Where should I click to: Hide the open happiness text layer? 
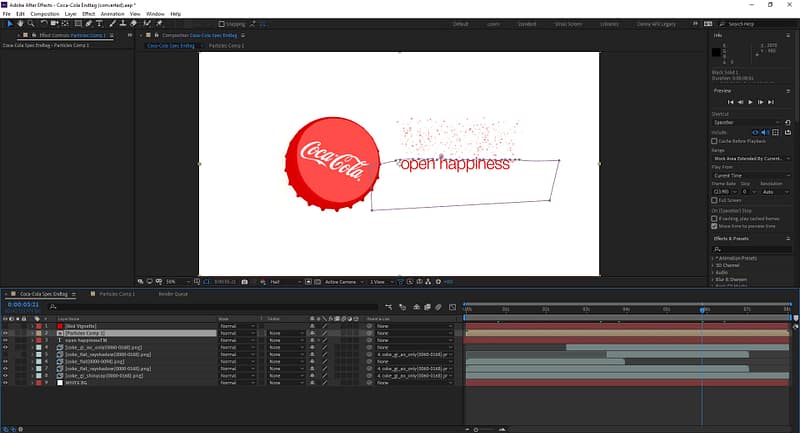[6, 340]
